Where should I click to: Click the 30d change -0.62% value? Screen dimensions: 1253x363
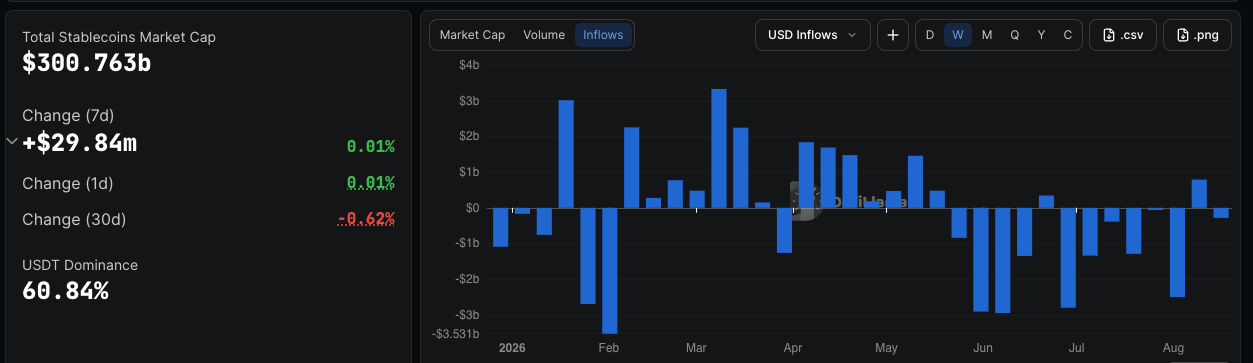click(366, 218)
